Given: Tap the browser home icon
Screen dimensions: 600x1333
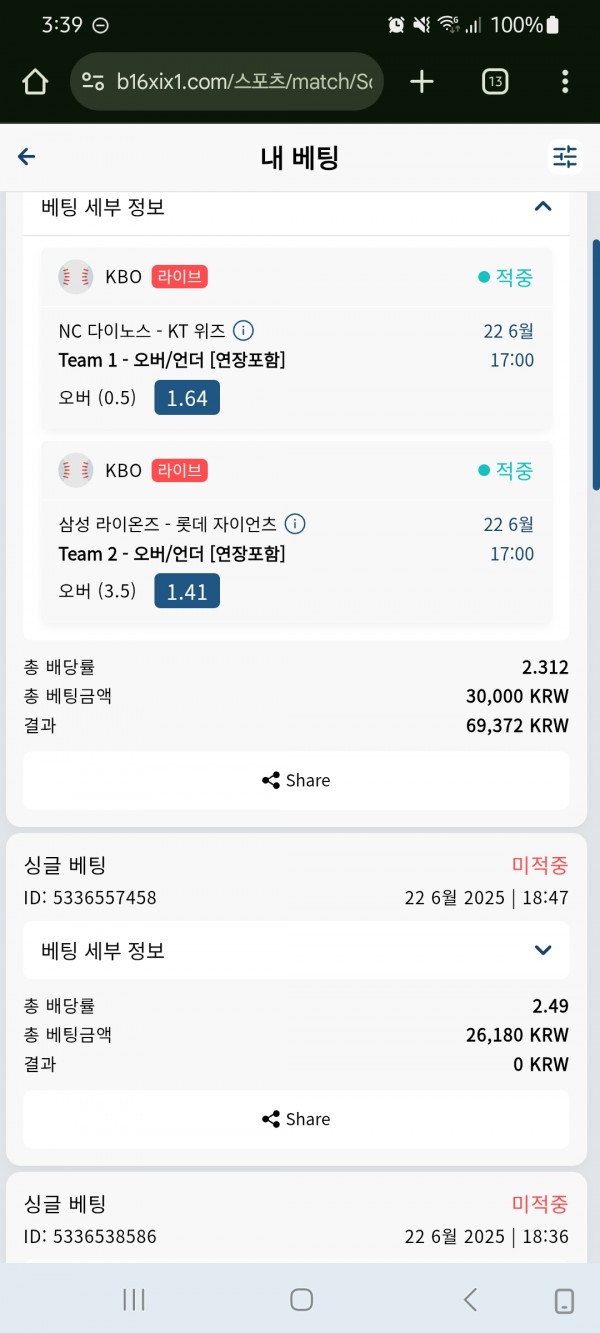Looking at the screenshot, I should (35, 82).
